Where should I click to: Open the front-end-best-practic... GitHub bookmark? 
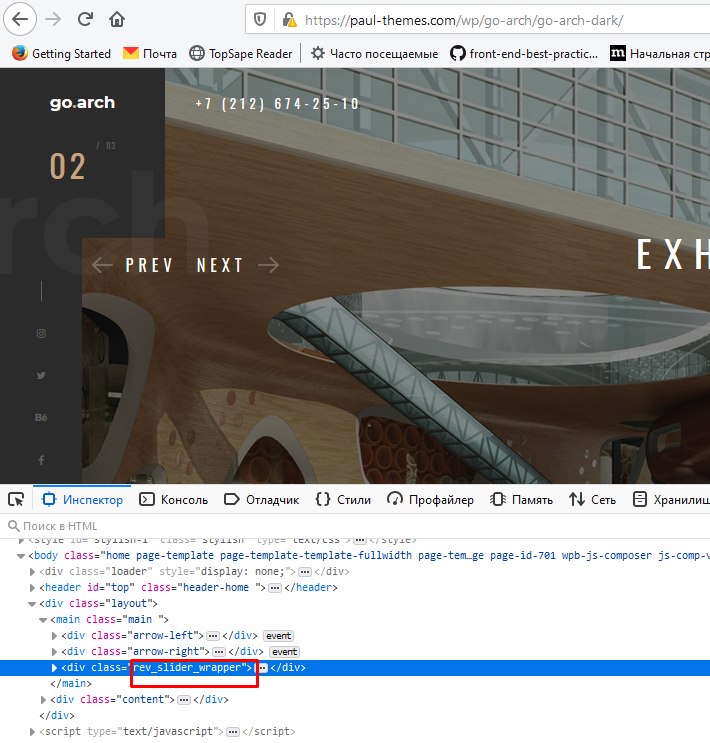(524, 54)
